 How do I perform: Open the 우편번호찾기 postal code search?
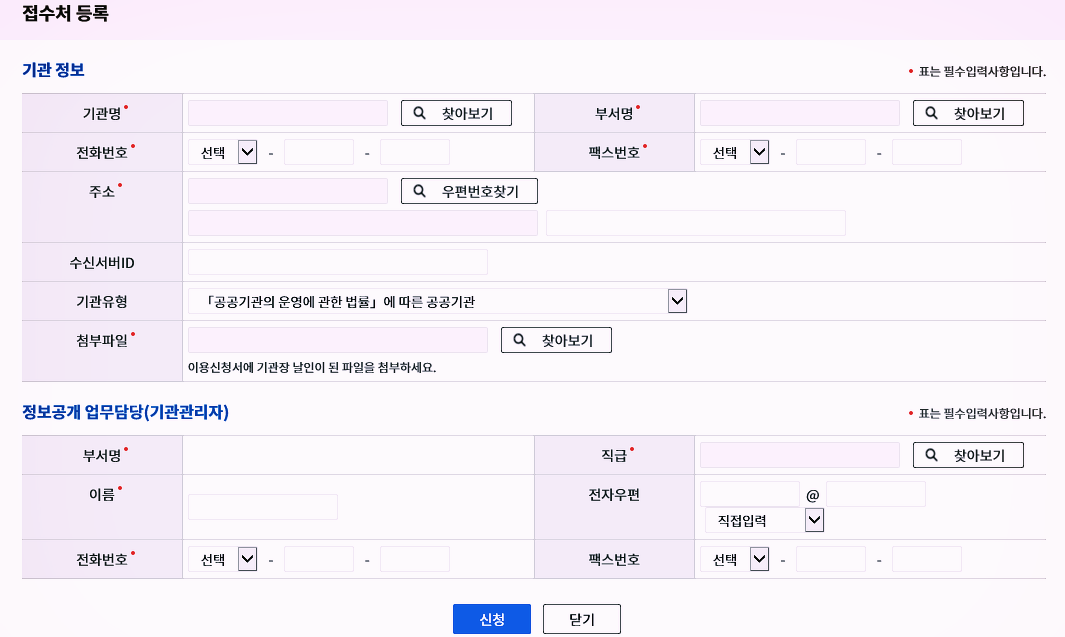coord(469,191)
